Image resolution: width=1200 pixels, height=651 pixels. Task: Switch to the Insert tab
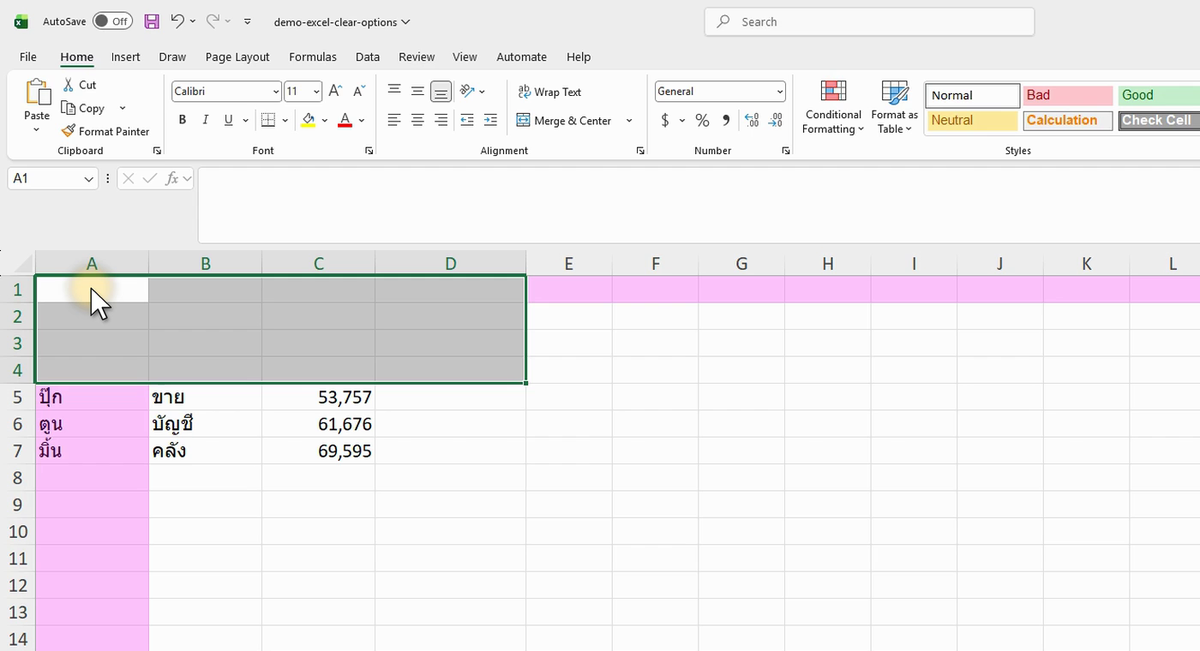(125, 57)
